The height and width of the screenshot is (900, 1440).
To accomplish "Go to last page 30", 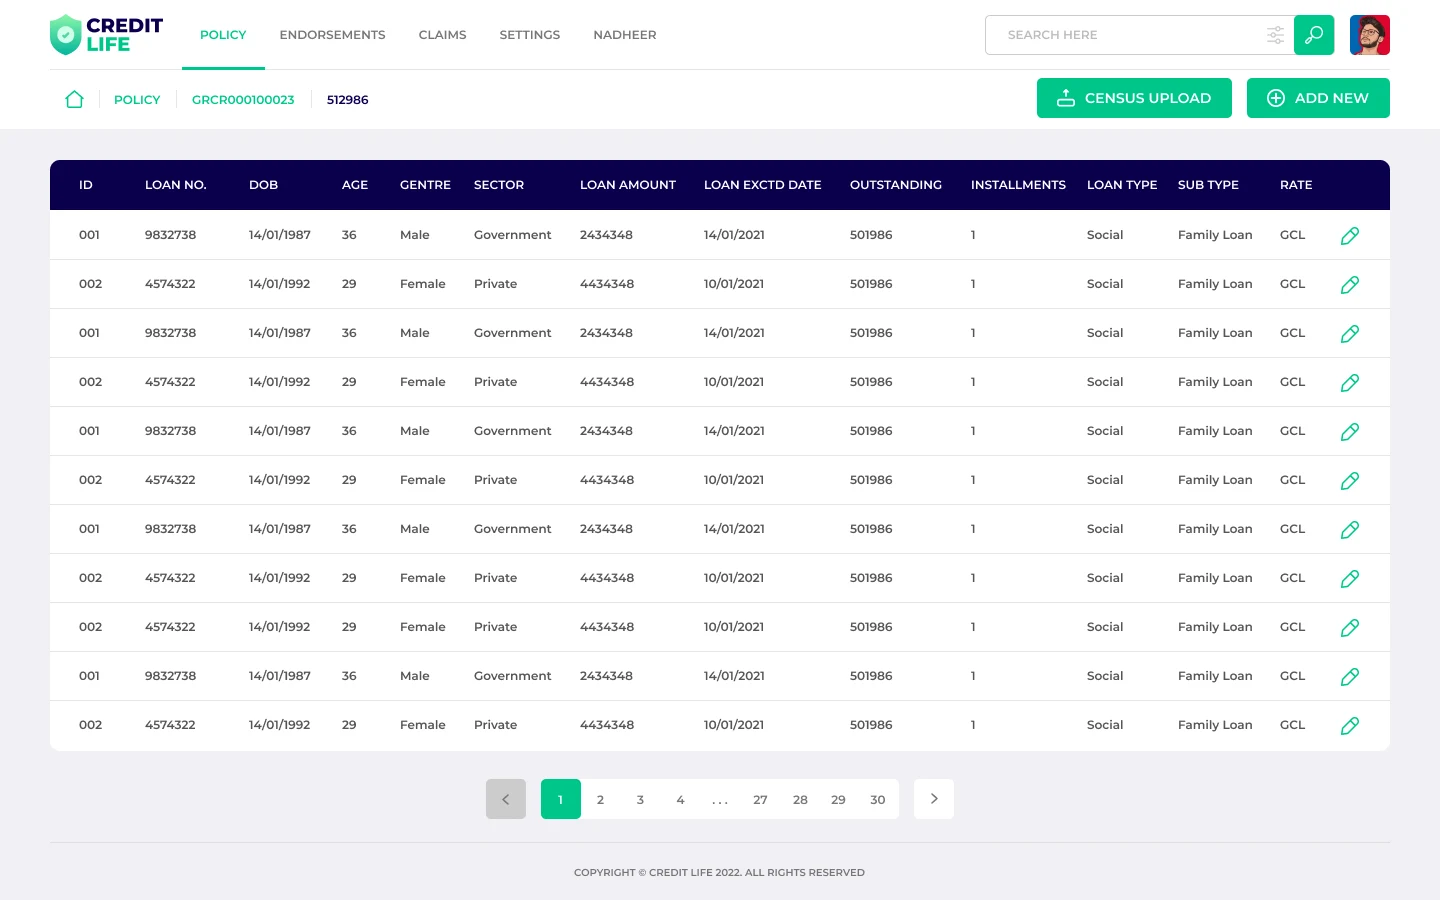I will 878,800.
